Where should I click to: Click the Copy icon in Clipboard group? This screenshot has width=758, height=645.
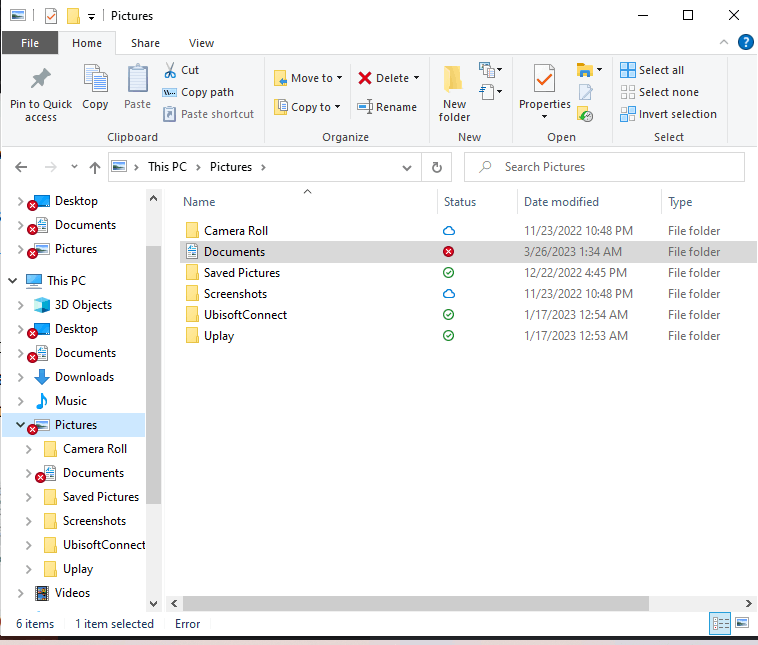coord(95,78)
